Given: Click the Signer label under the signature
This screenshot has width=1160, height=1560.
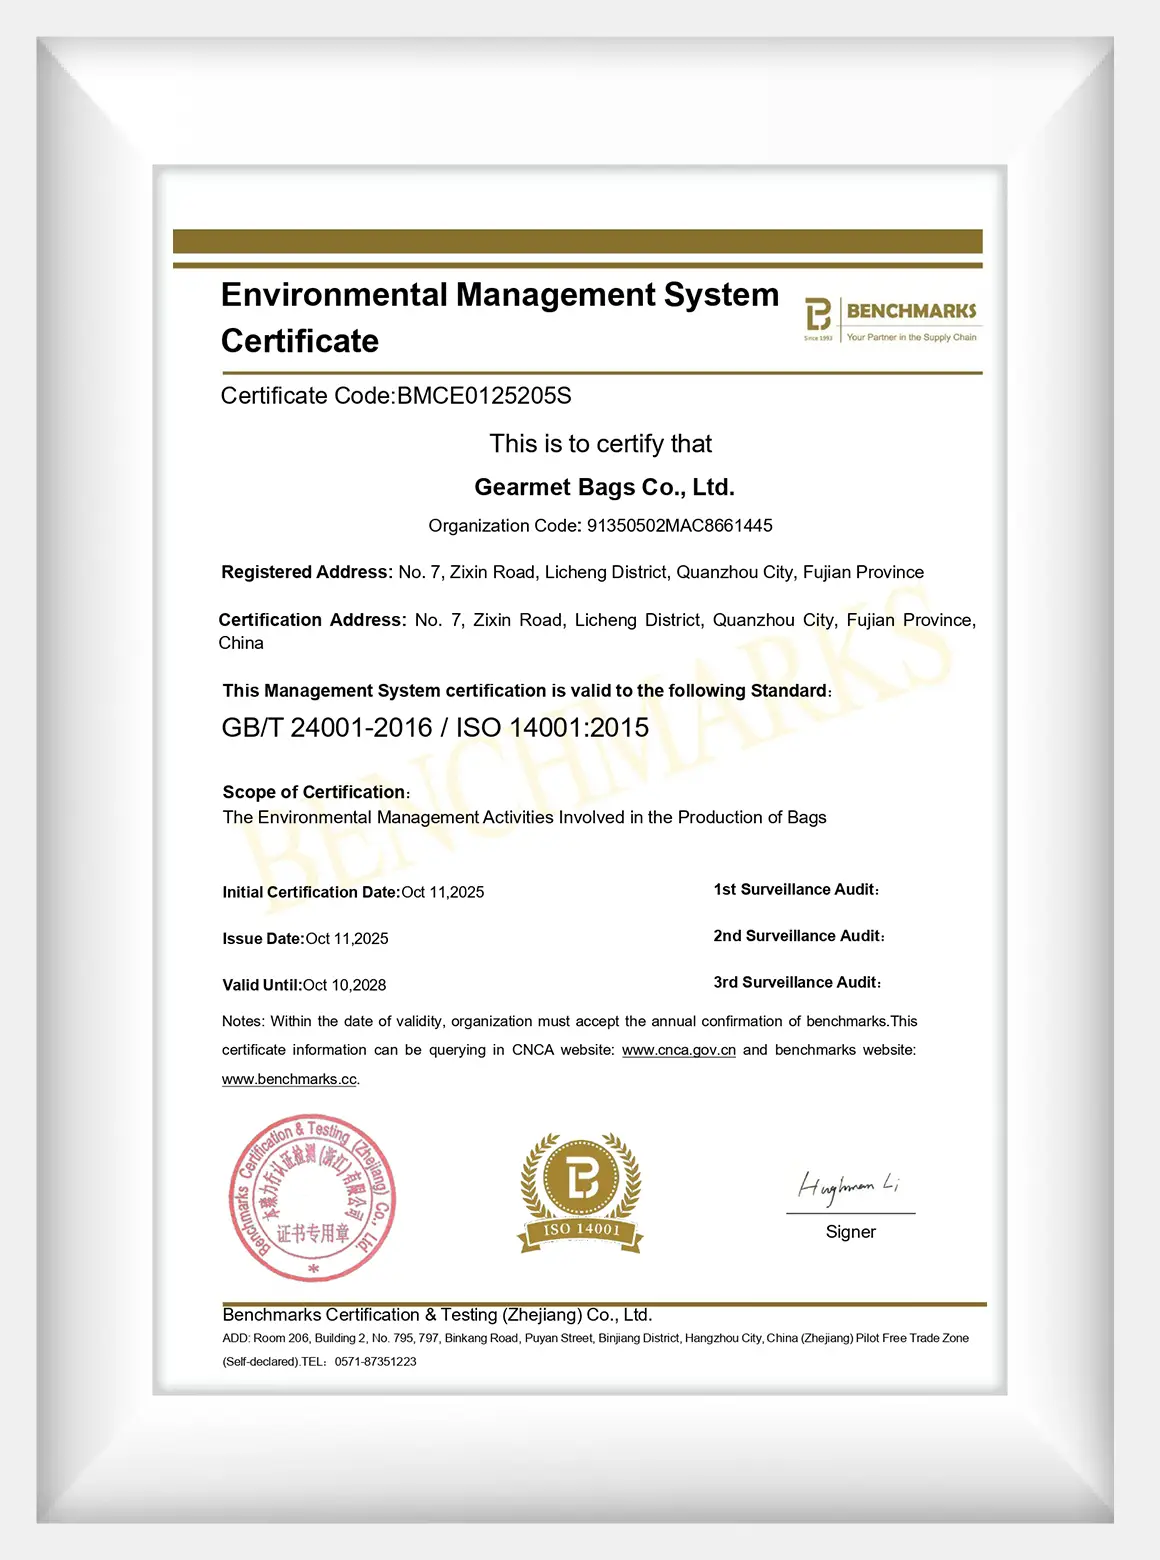Looking at the screenshot, I should coord(851,1232).
